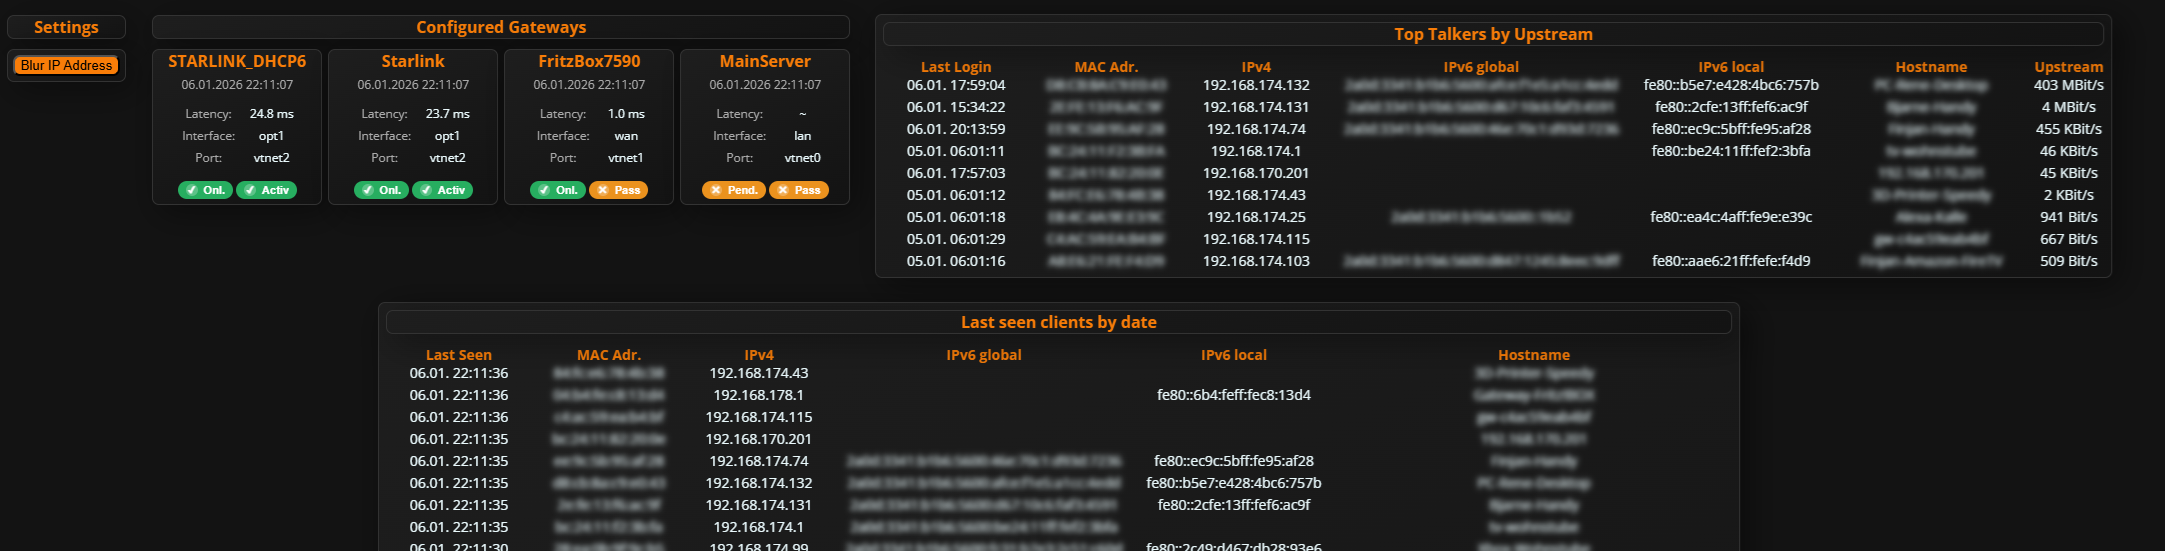This screenshot has width=2165, height=551.
Task: Click the Activ badge on STARLINK_DHCP6
Action: pos(266,190)
